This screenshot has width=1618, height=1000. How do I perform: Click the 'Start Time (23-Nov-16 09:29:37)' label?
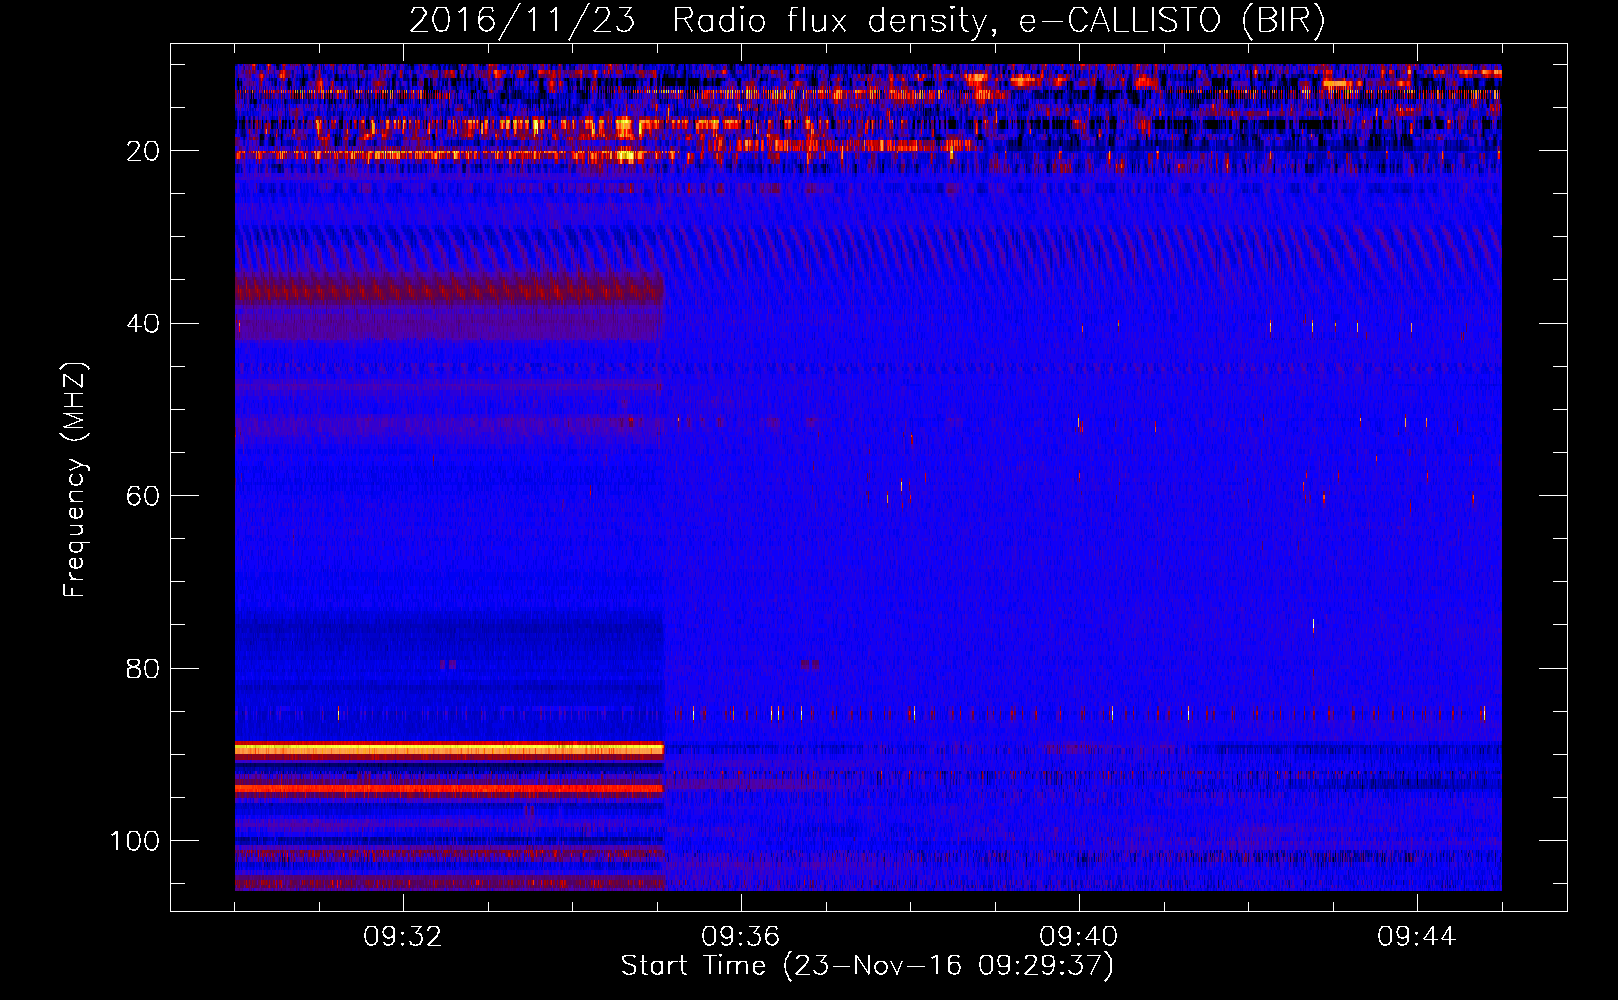point(867,966)
